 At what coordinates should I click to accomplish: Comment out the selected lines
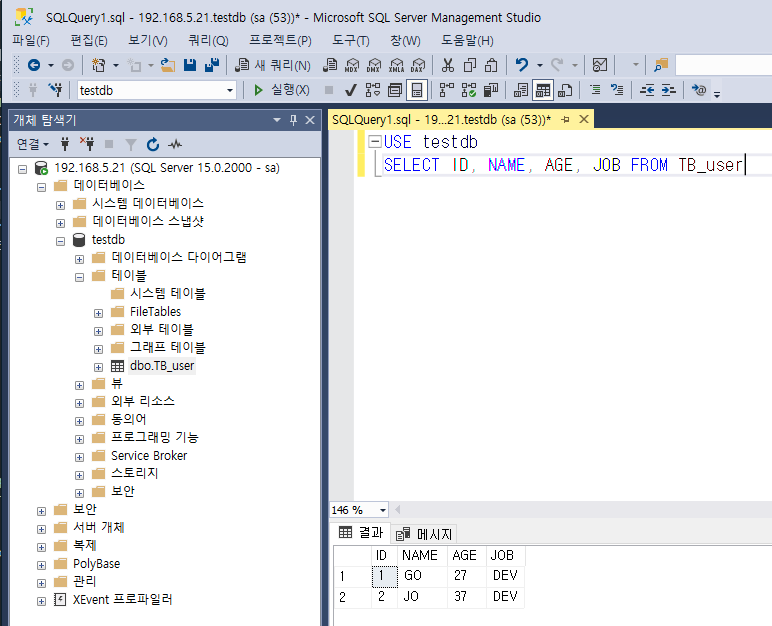coord(595,90)
